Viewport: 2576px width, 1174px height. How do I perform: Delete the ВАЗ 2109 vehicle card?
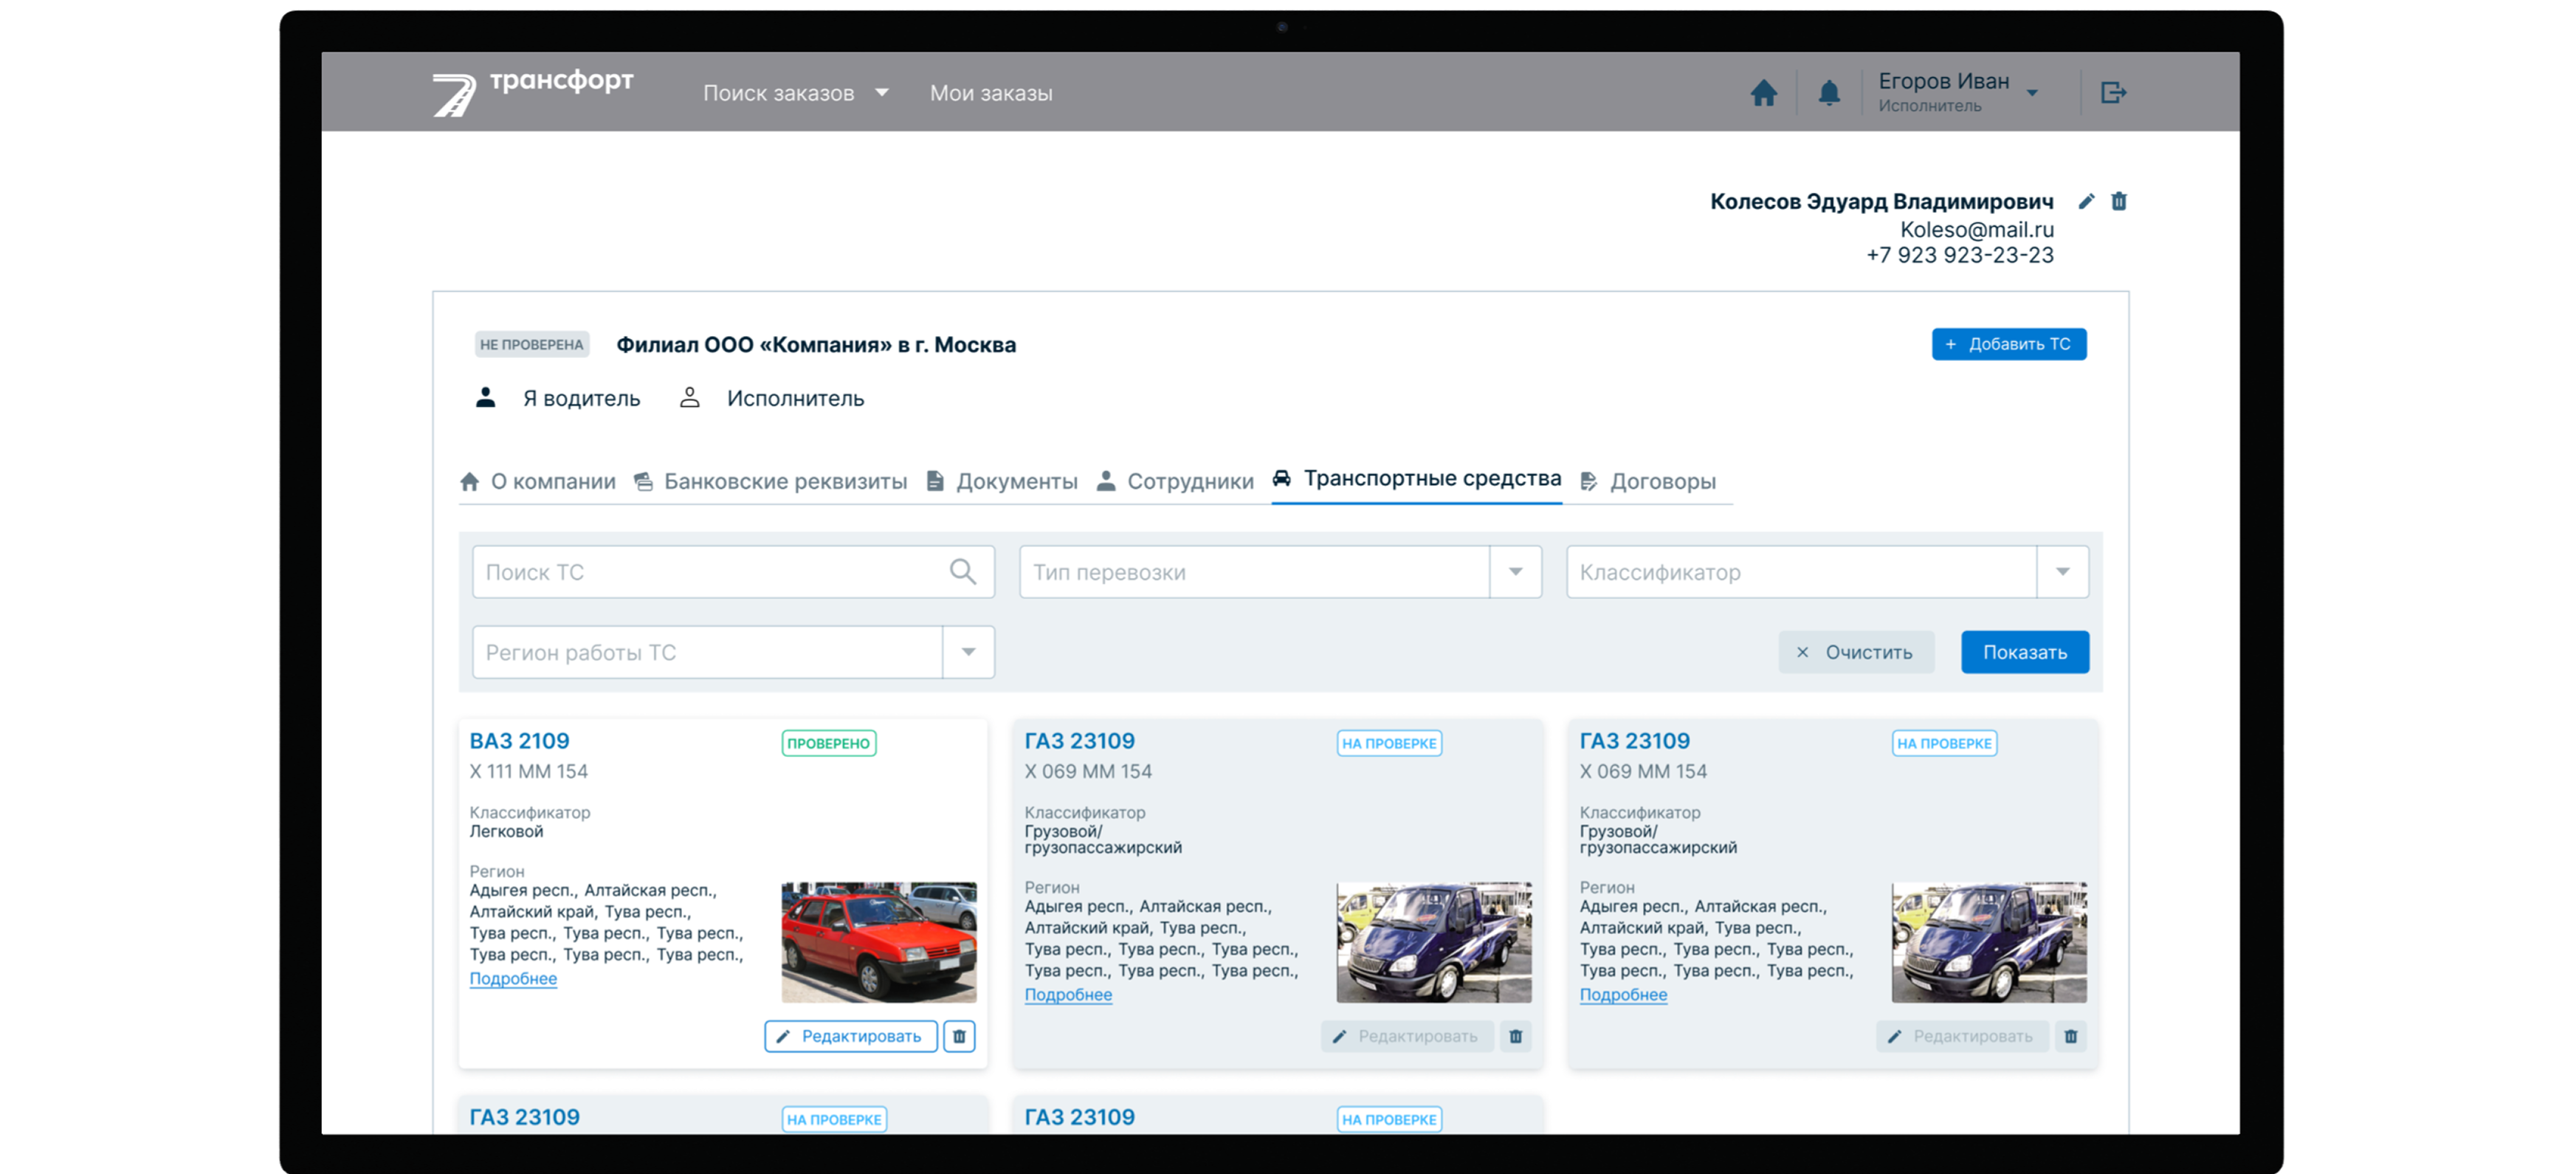(958, 1036)
